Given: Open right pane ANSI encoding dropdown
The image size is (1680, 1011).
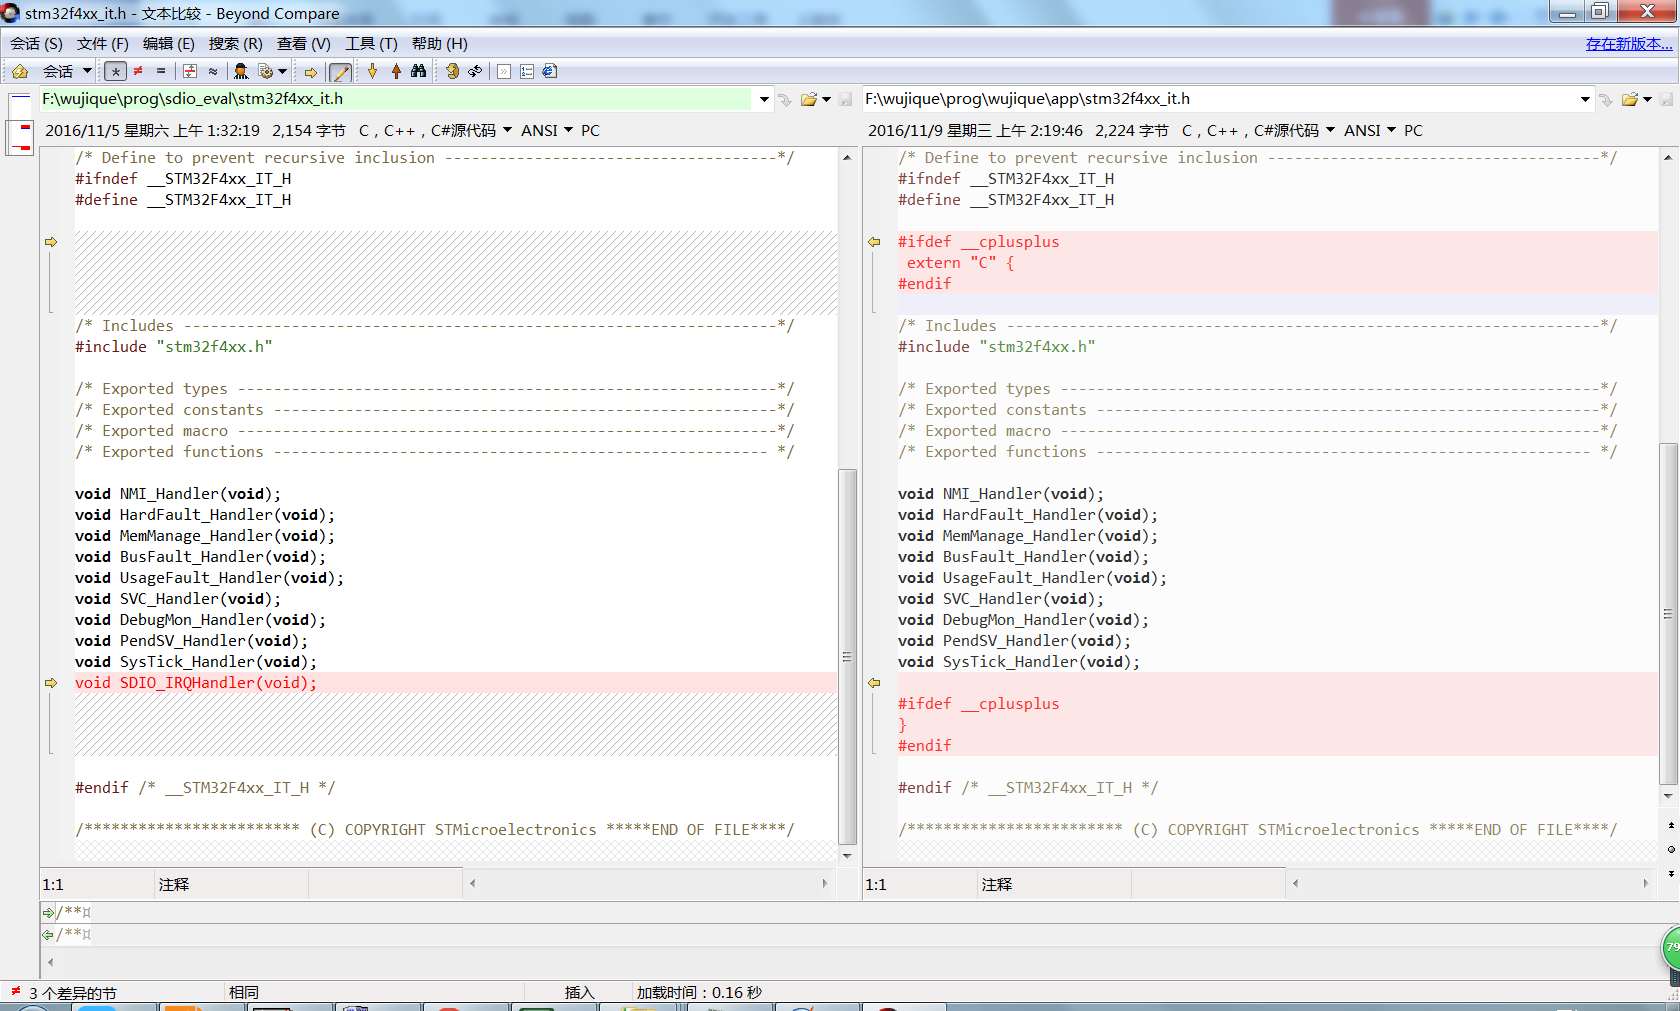Looking at the screenshot, I should [1370, 131].
